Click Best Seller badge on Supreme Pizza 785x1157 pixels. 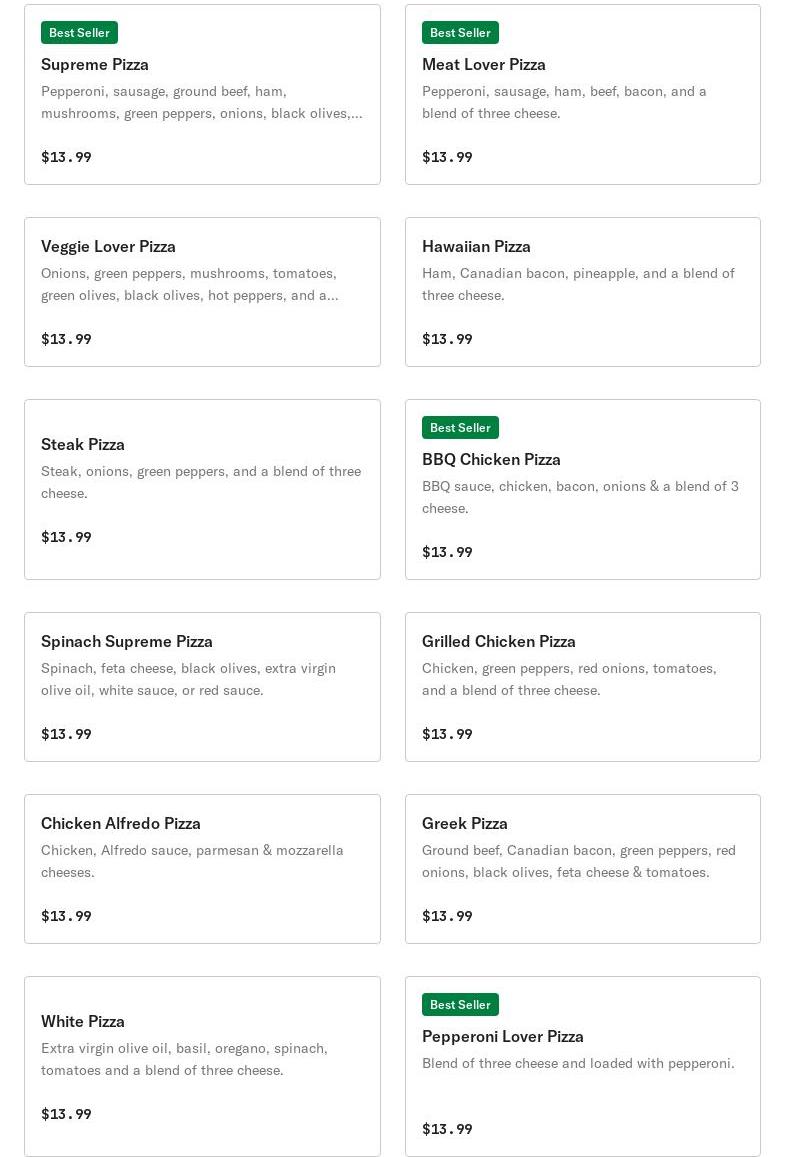tap(79, 33)
